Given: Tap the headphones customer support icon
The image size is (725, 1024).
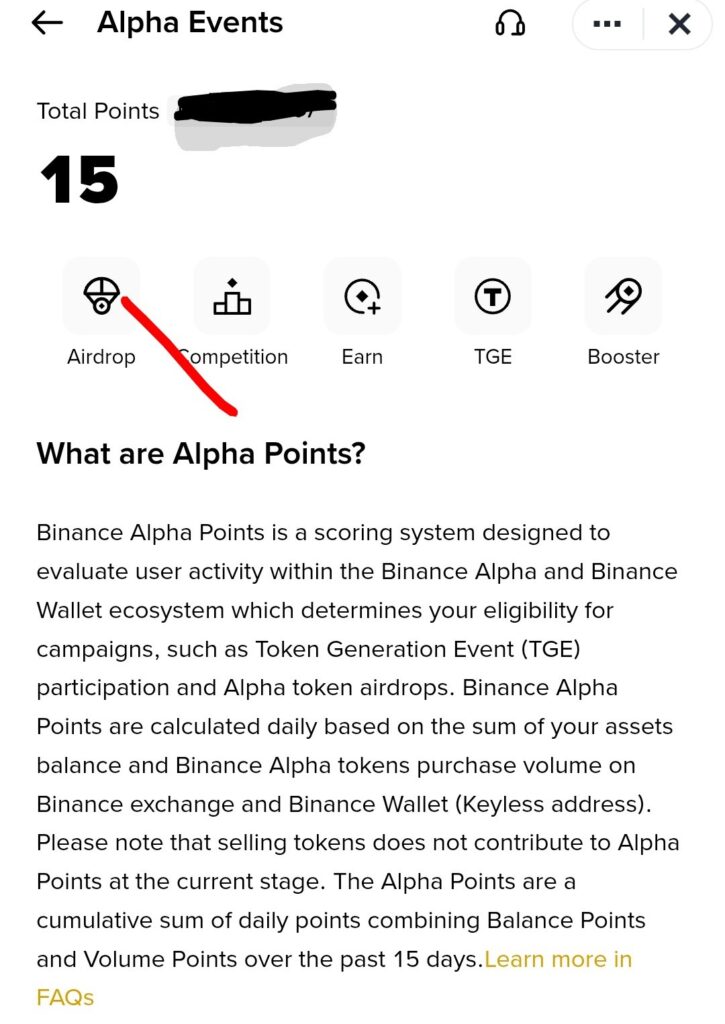Looking at the screenshot, I should tap(510, 23).
